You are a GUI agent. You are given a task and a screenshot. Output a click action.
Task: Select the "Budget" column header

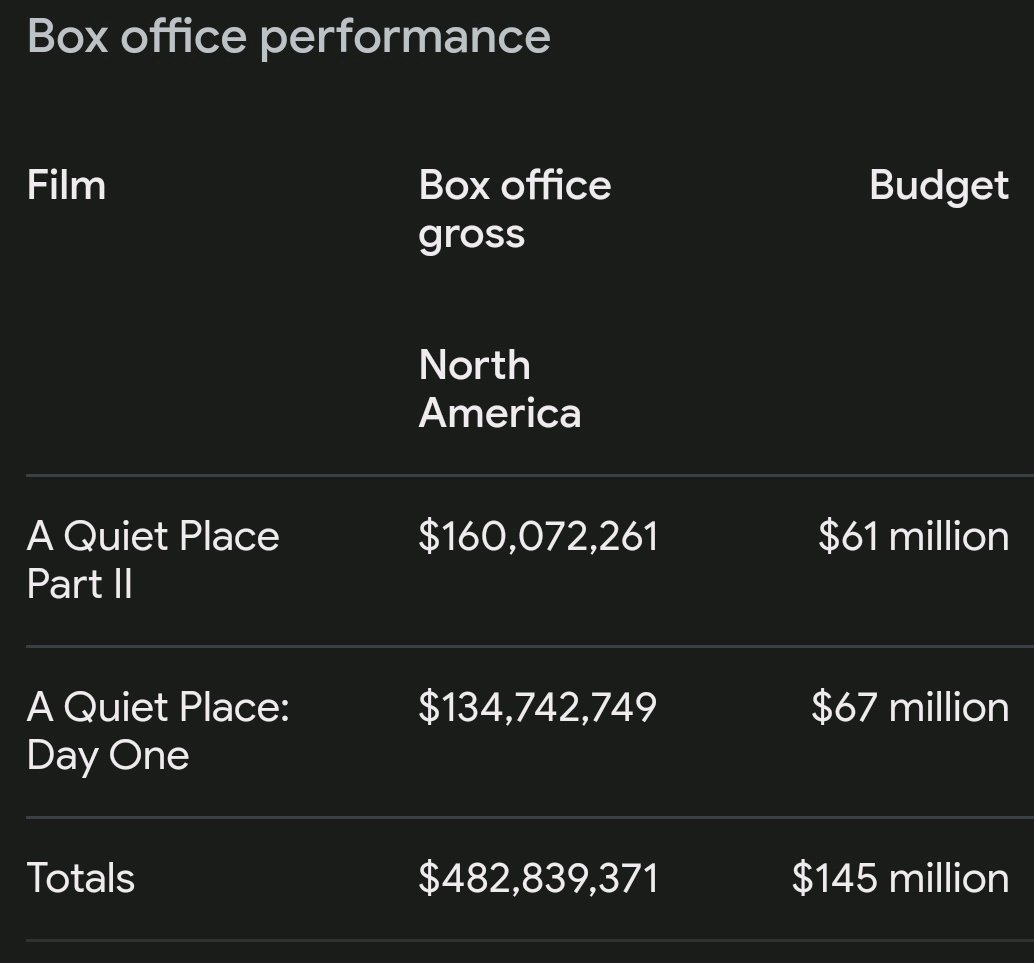[938, 185]
